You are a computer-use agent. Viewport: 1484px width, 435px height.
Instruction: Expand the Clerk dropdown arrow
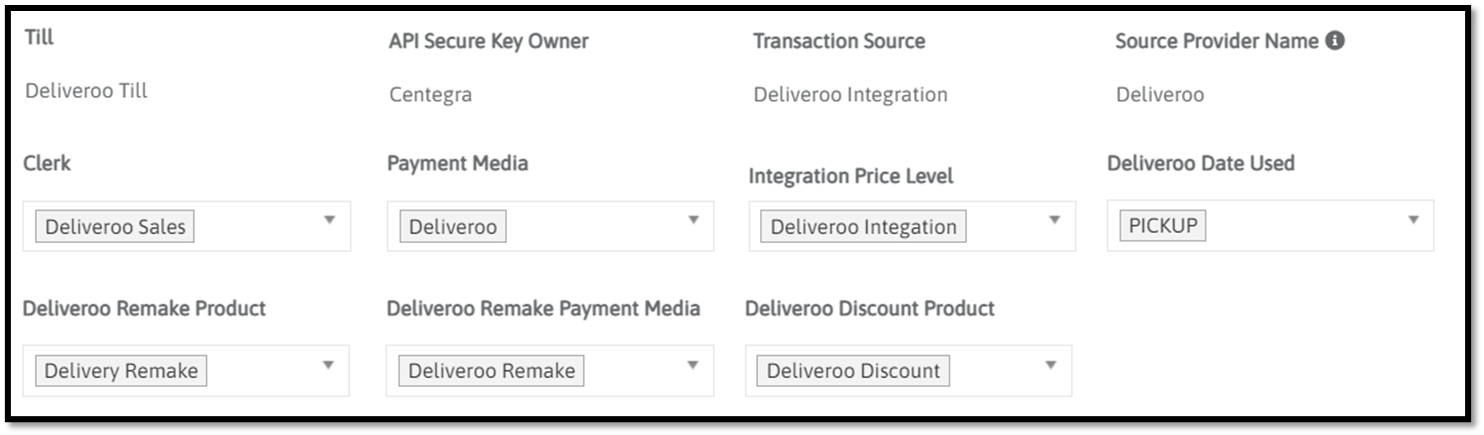coord(330,220)
